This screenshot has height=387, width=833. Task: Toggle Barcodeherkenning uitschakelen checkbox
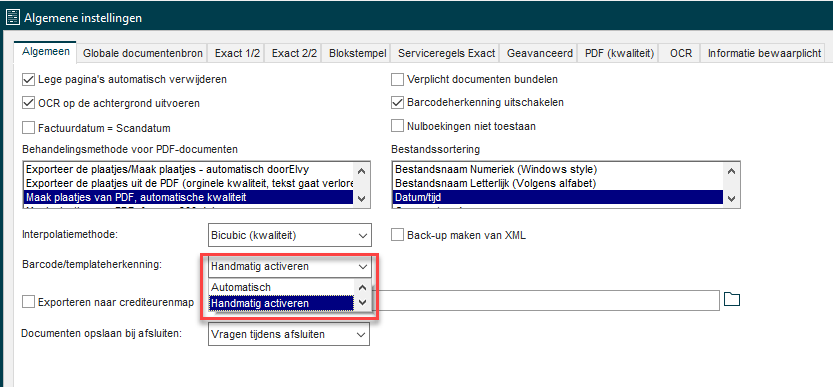point(397,102)
